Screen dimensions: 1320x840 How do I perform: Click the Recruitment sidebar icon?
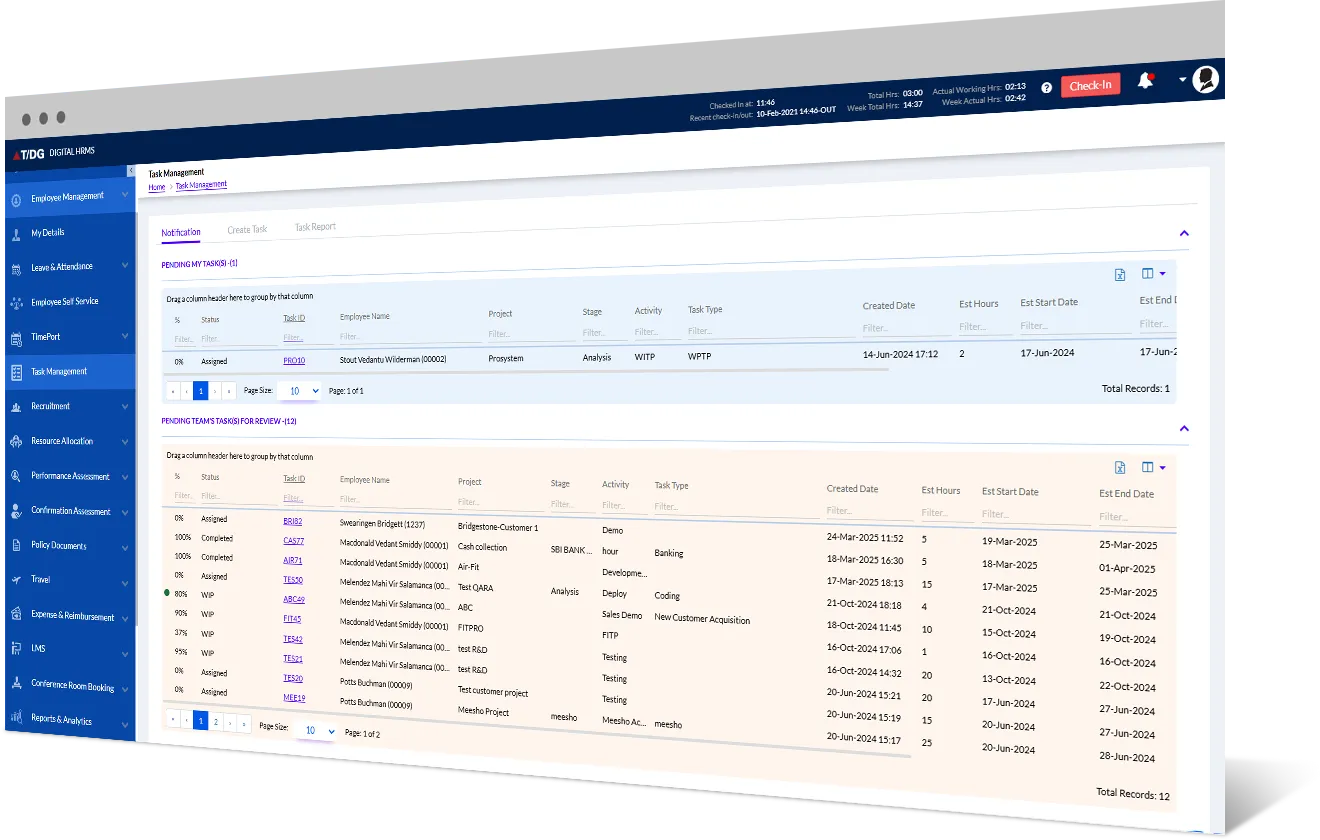[x=16, y=407]
